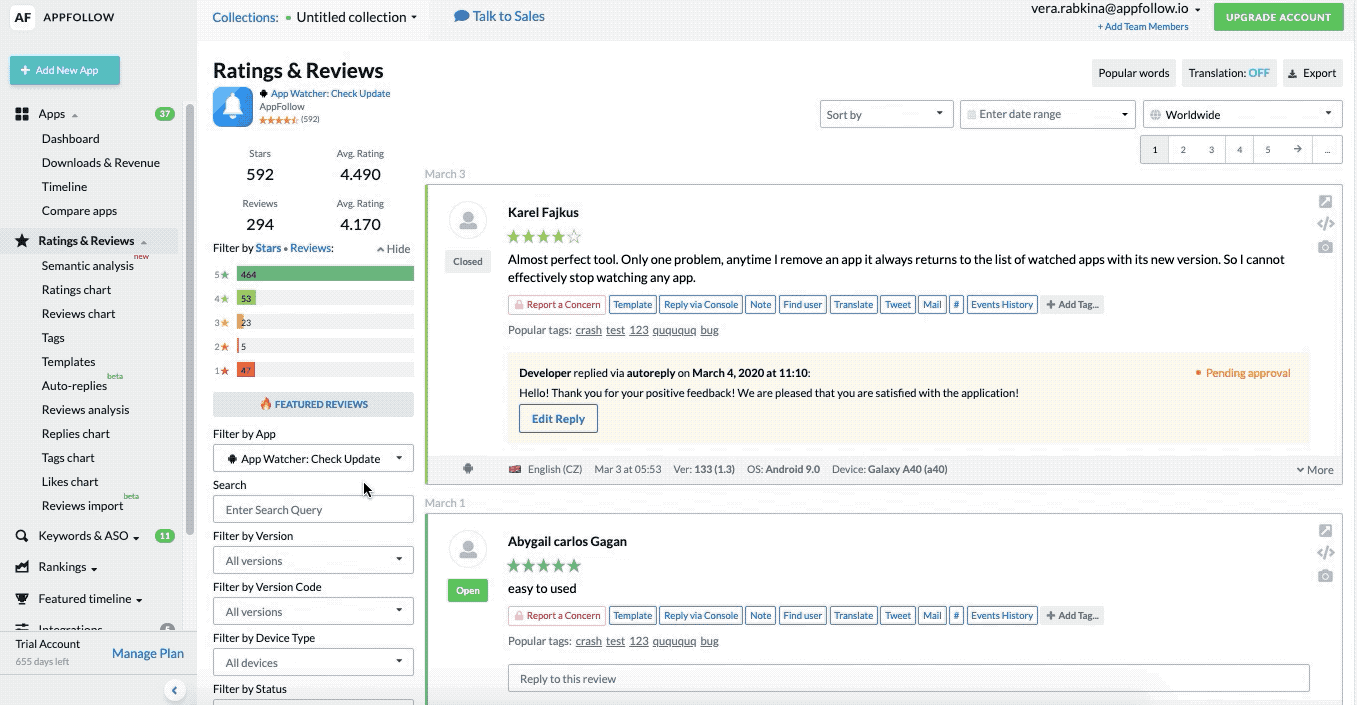Click the Apps grid icon in sidebar
The height and width of the screenshot is (705, 1357).
[x=22, y=114]
